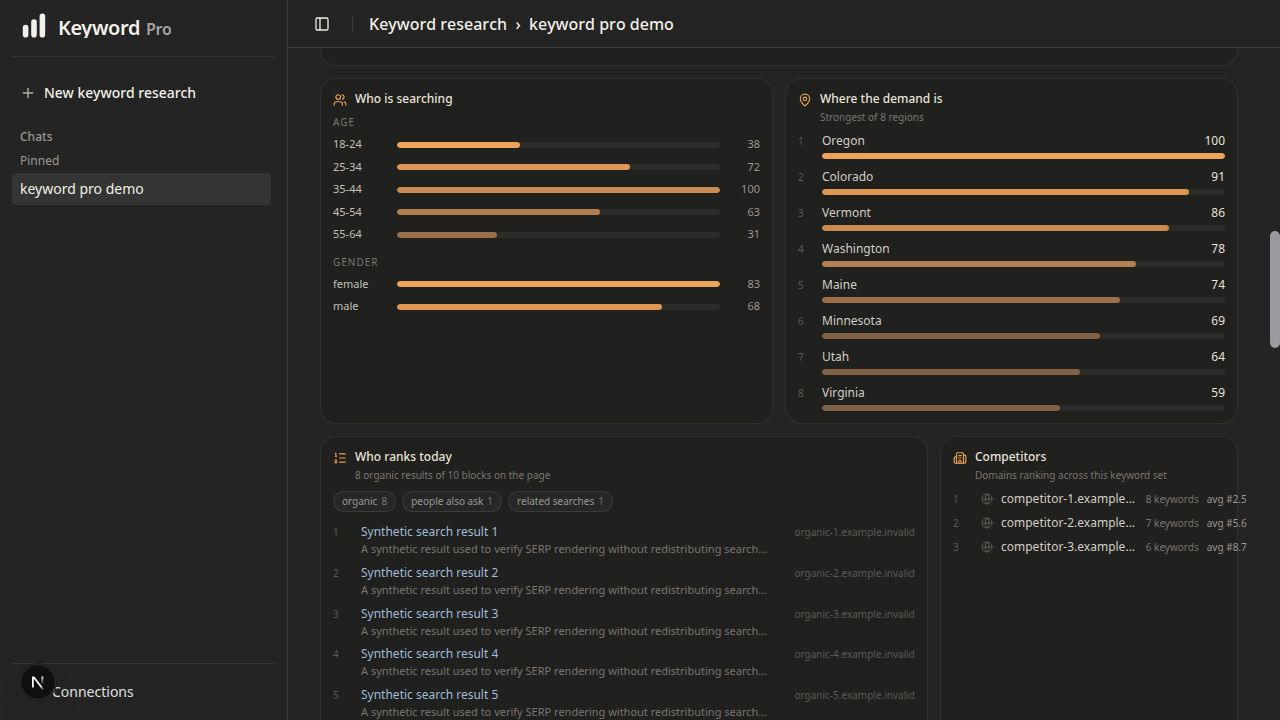1280x720 pixels.
Task: Click the female gender bar
Action: tap(558, 284)
